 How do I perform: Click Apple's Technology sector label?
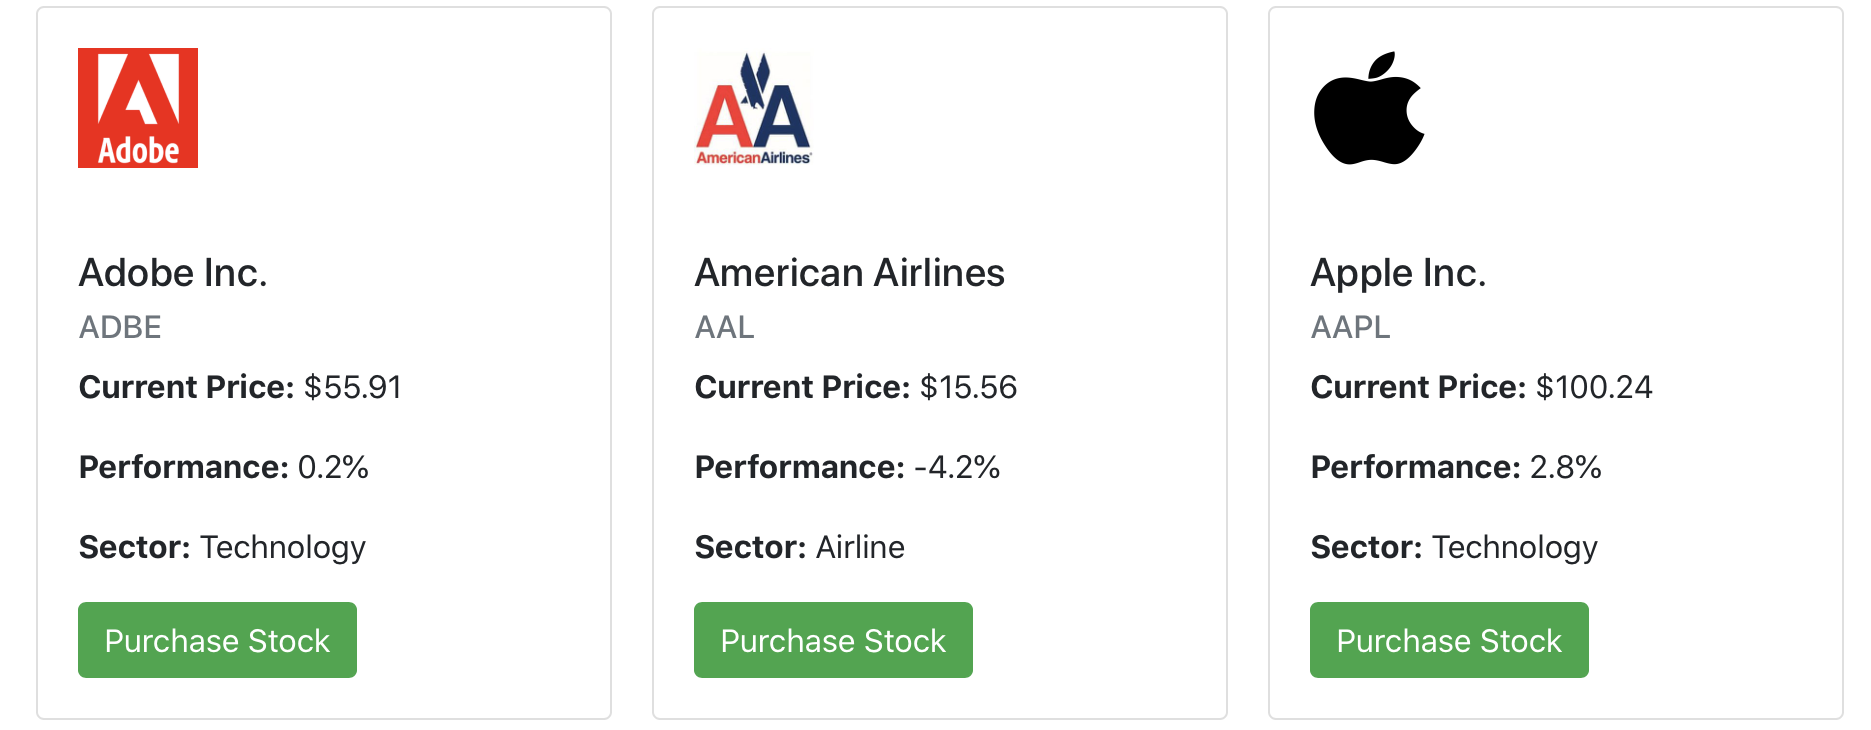pos(1514,547)
